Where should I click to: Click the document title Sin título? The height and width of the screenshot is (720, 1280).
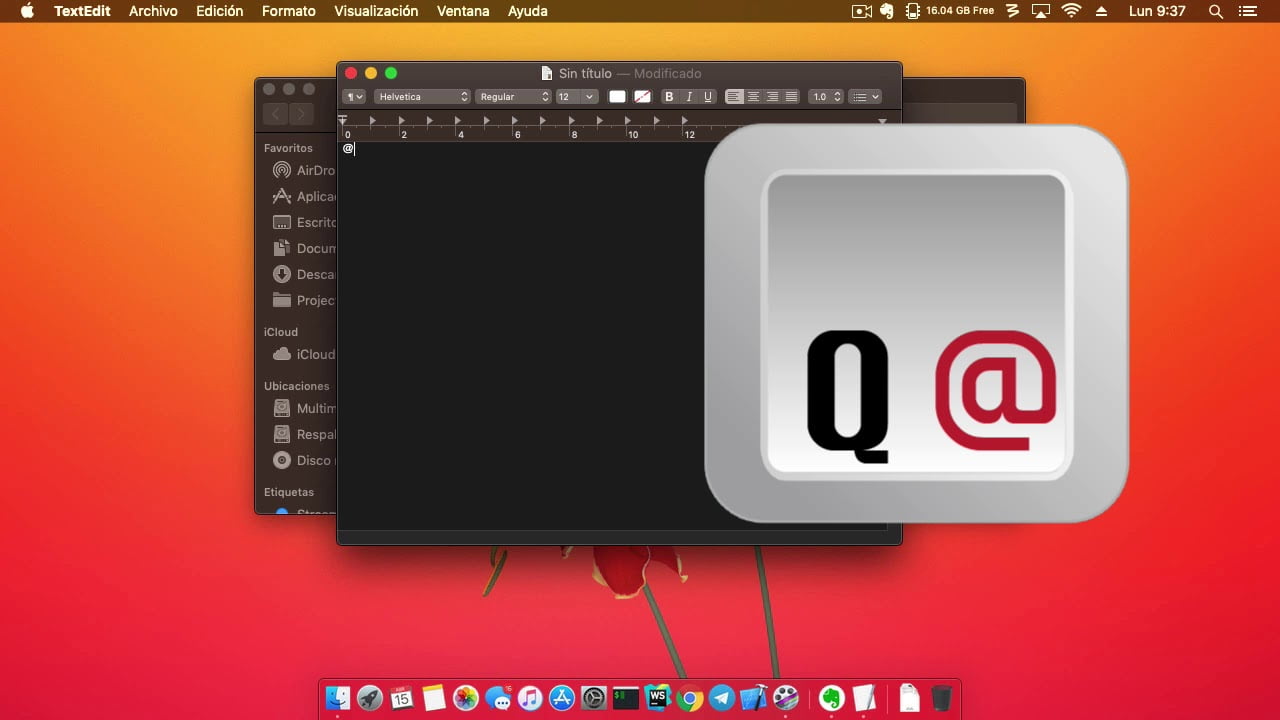tap(585, 73)
